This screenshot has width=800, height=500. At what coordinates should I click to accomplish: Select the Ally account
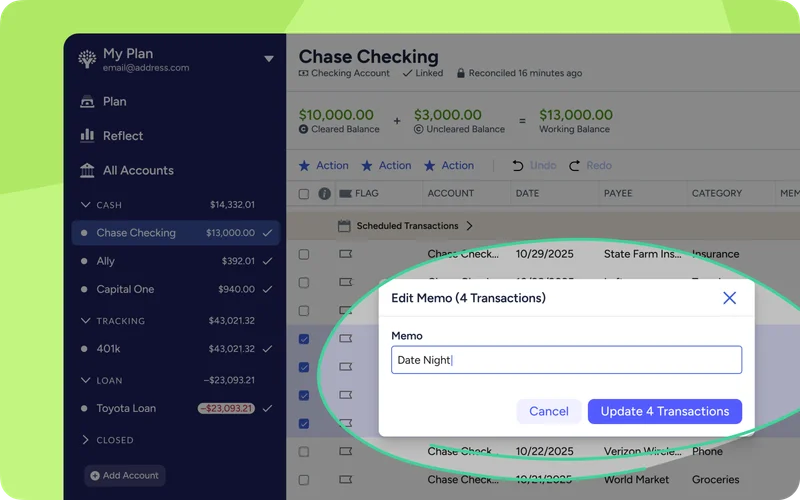pyautogui.click(x=176, y=261)
